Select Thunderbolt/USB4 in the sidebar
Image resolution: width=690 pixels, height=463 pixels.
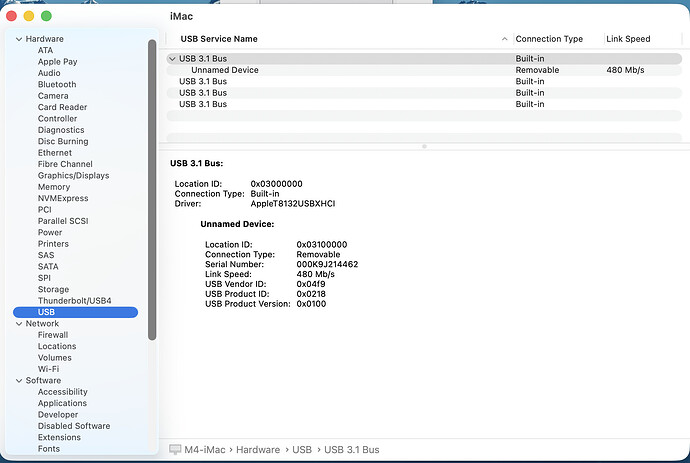coord(74,301)
